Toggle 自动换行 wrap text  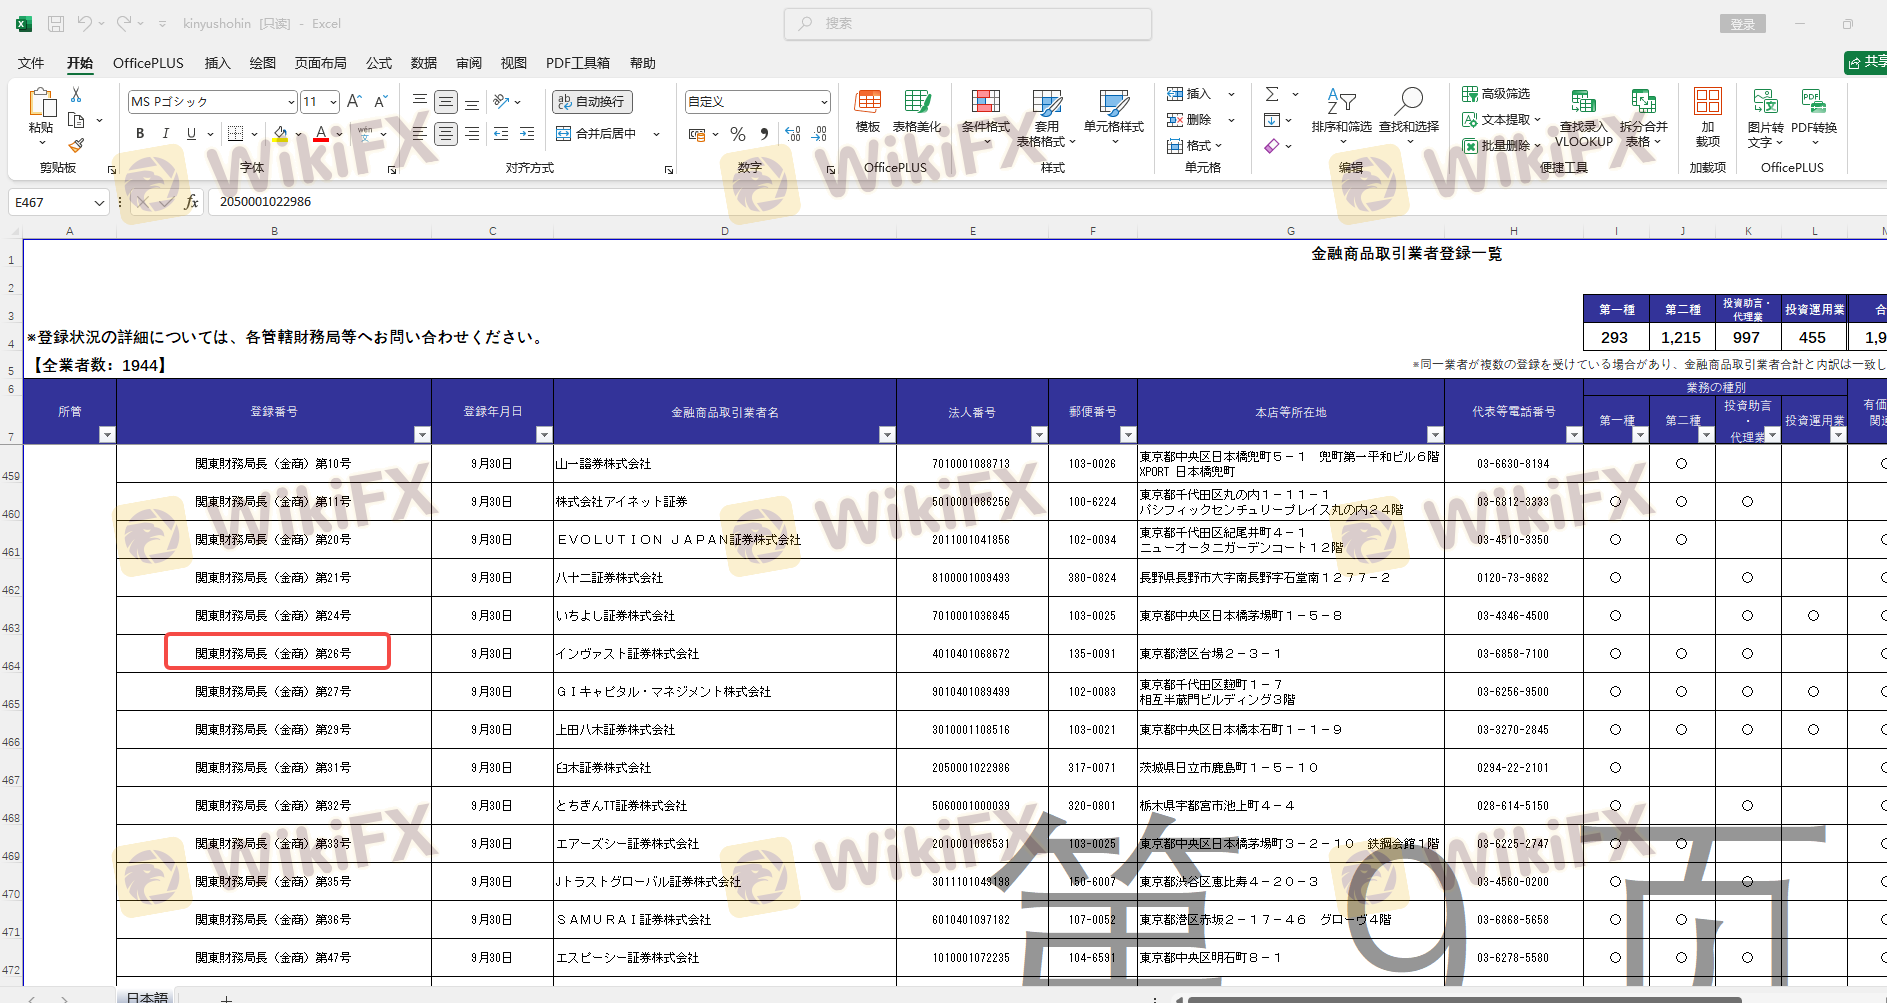tap(592, 102)
